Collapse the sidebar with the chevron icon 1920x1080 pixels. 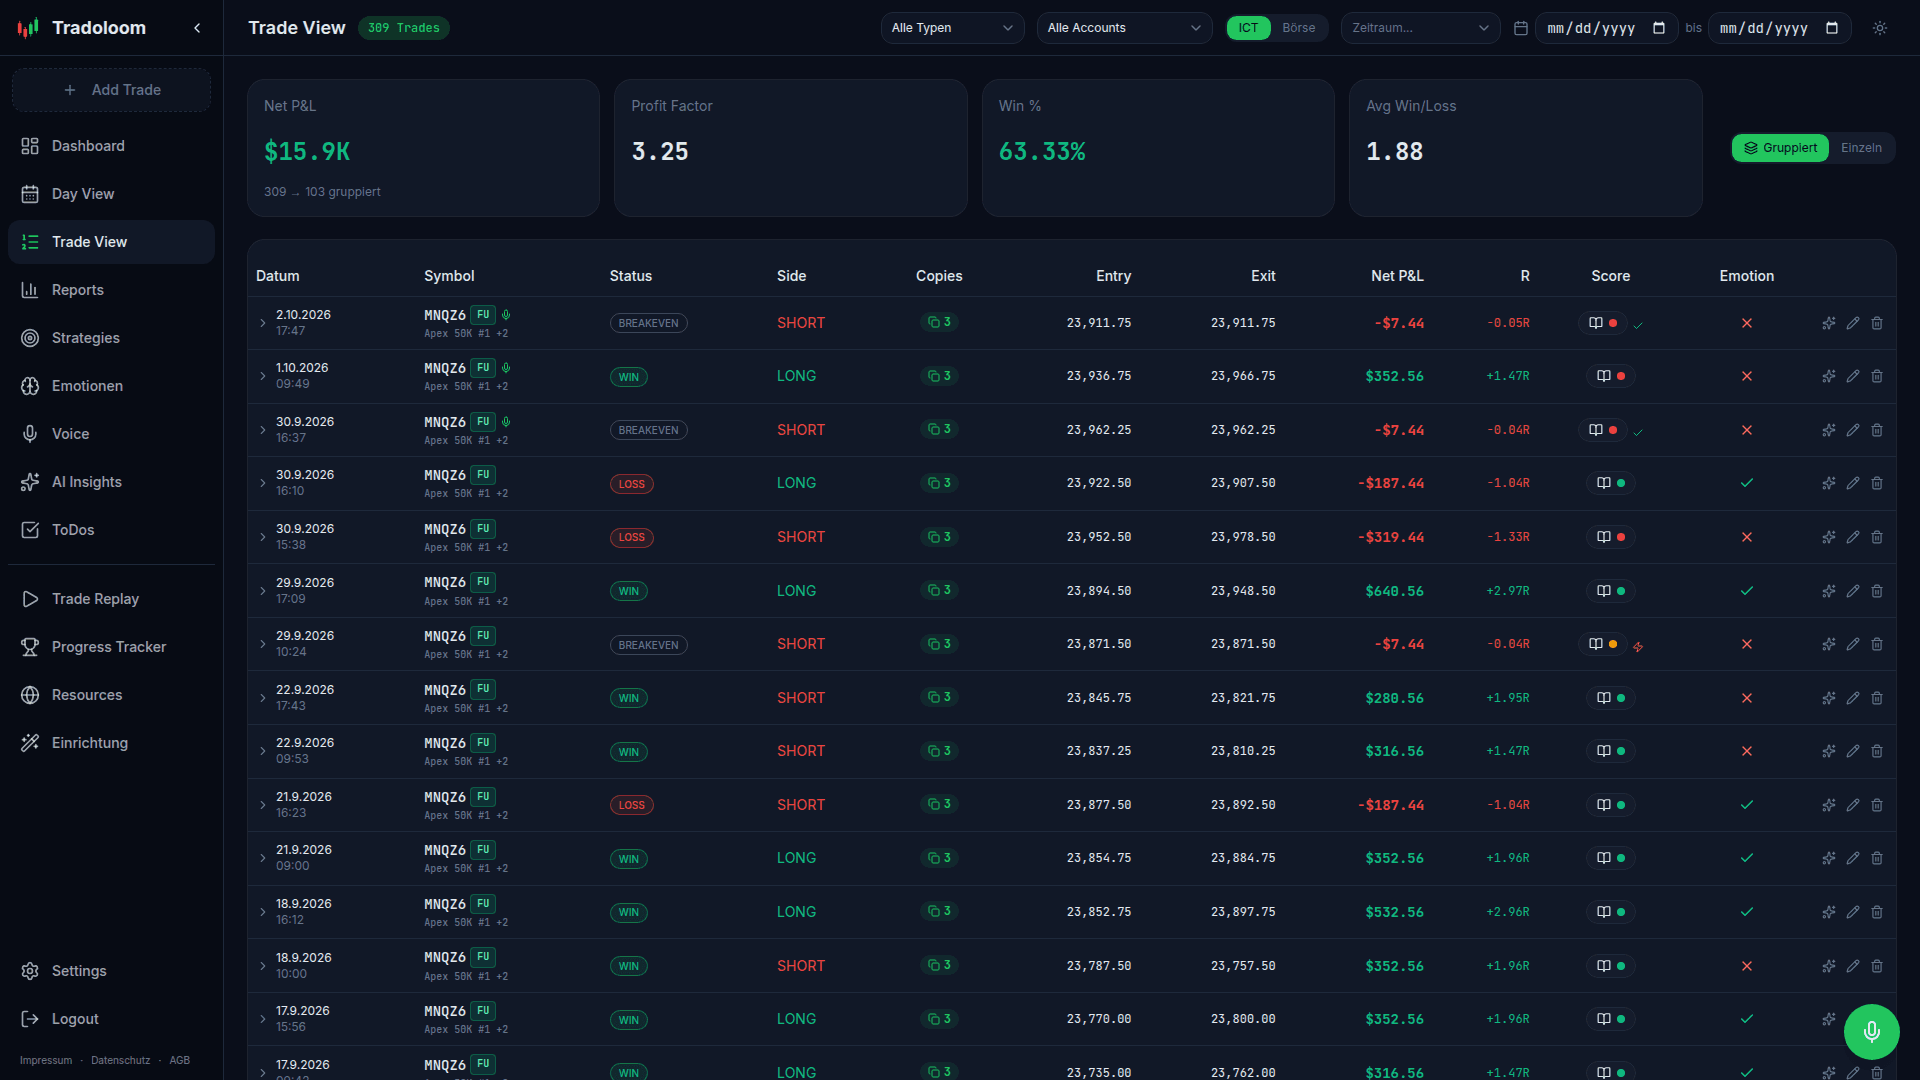point(197,28)
